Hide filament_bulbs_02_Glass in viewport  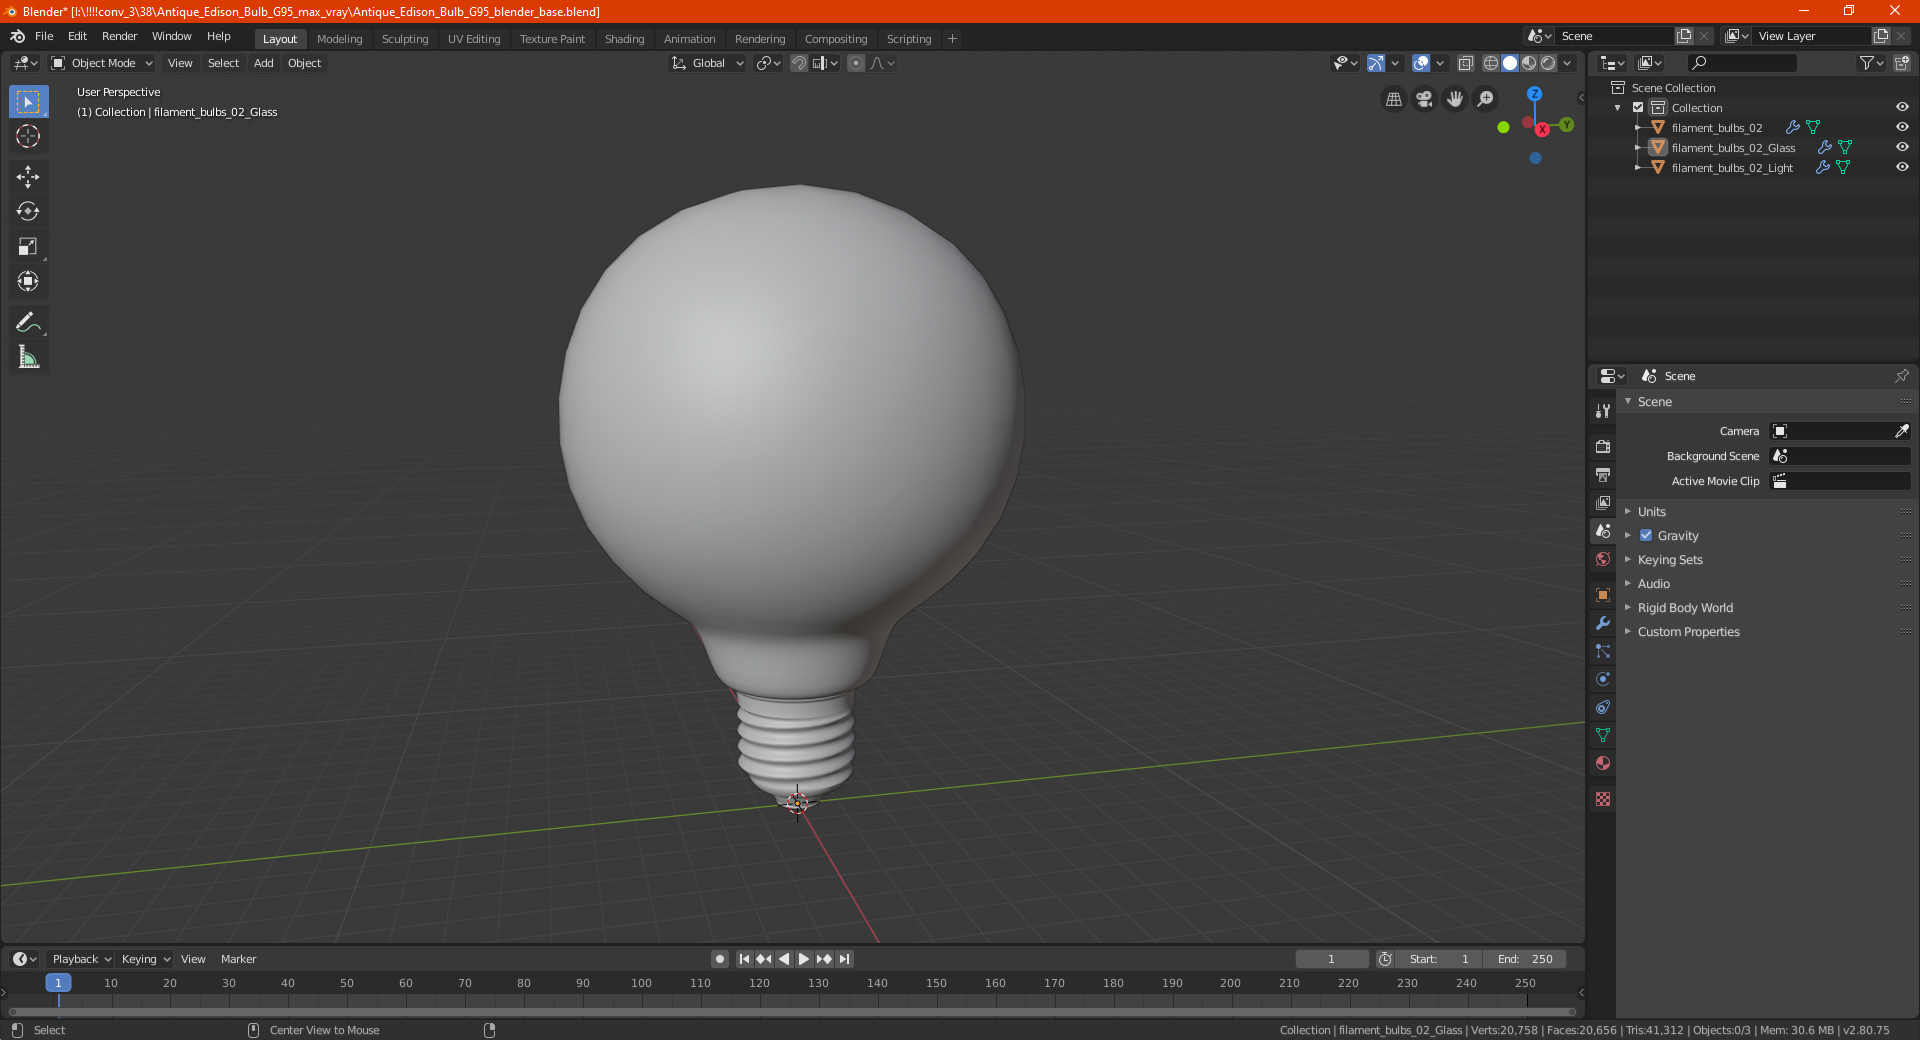[x=1902, y=147]
